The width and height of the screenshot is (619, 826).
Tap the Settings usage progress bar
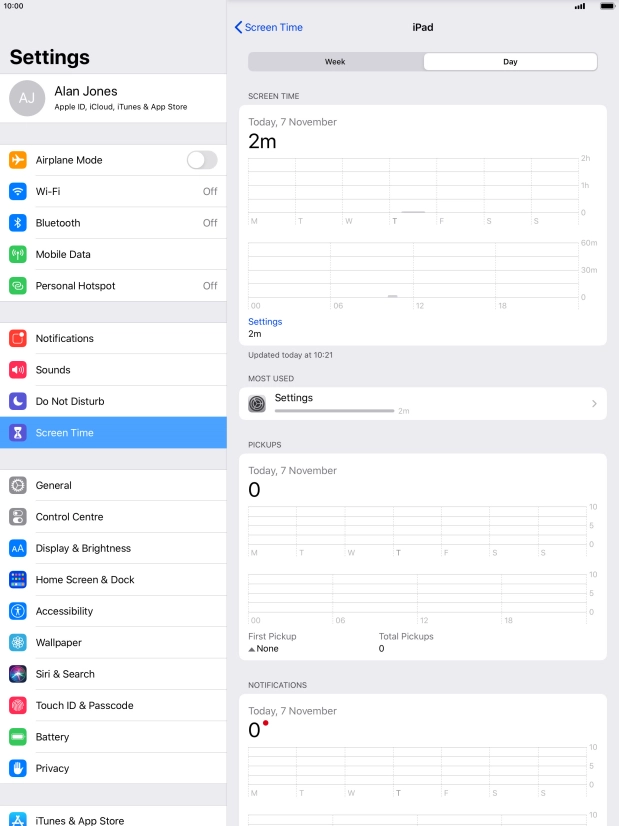click(x=335, y=411)
